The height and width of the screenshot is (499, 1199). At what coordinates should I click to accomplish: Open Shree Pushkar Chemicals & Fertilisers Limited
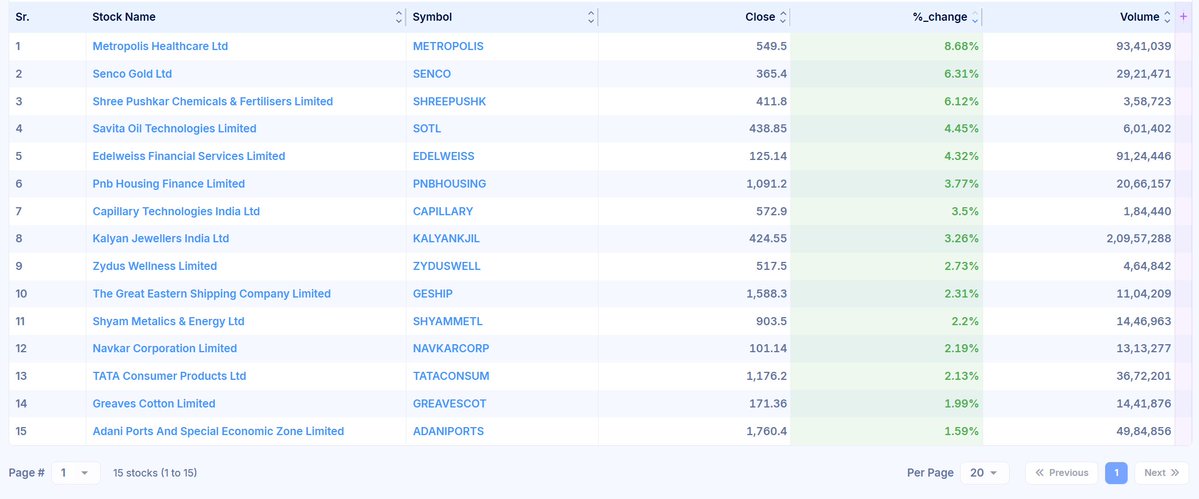point(213,101)
